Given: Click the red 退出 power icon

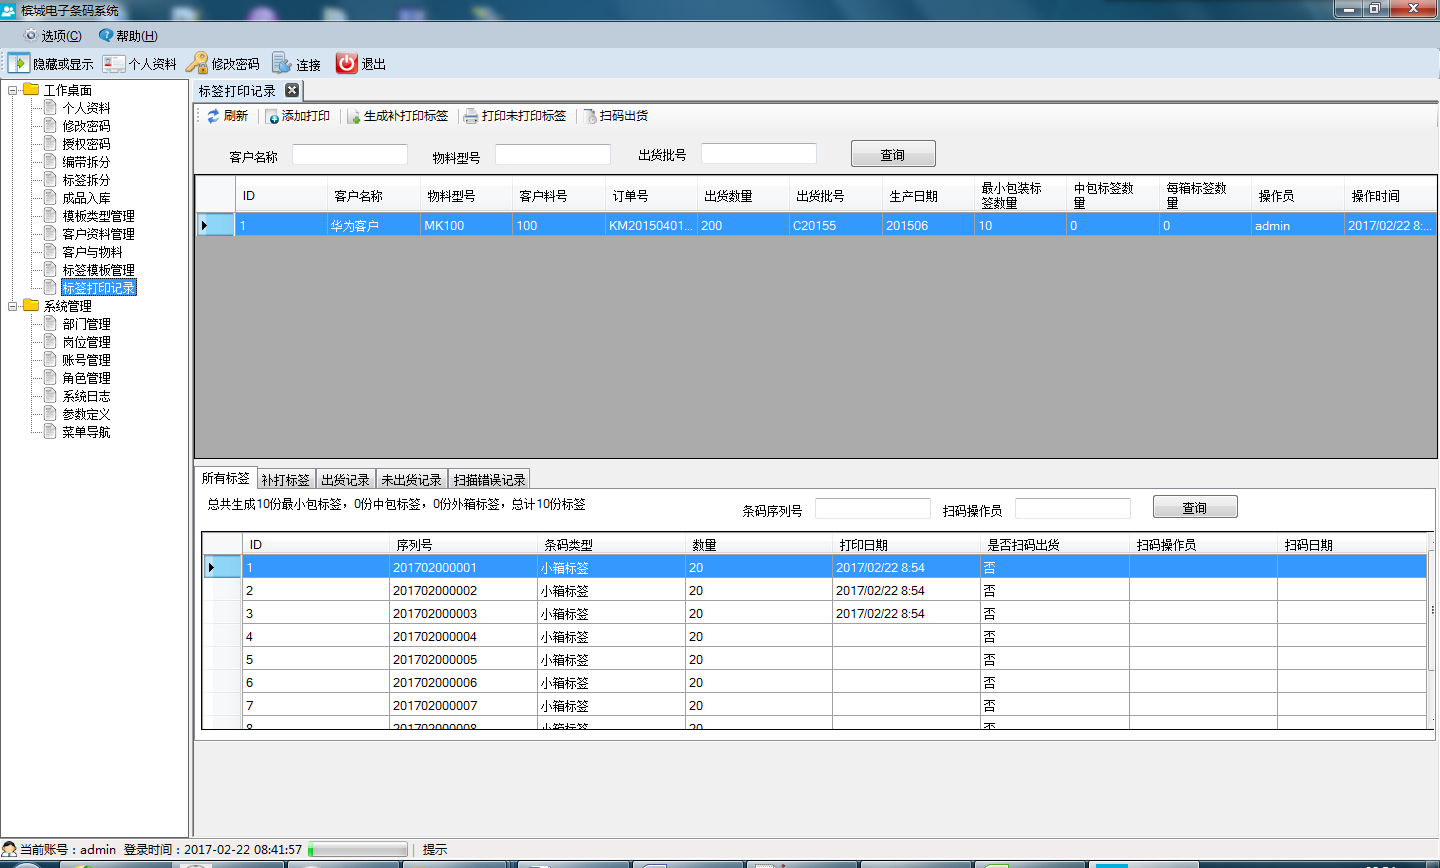Looking at the screenshot, I should (x=347, y=63).
